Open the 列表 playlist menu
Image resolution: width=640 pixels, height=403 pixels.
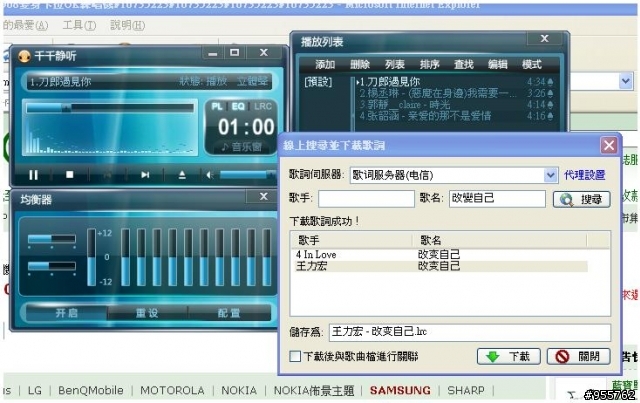coord(395,65)
